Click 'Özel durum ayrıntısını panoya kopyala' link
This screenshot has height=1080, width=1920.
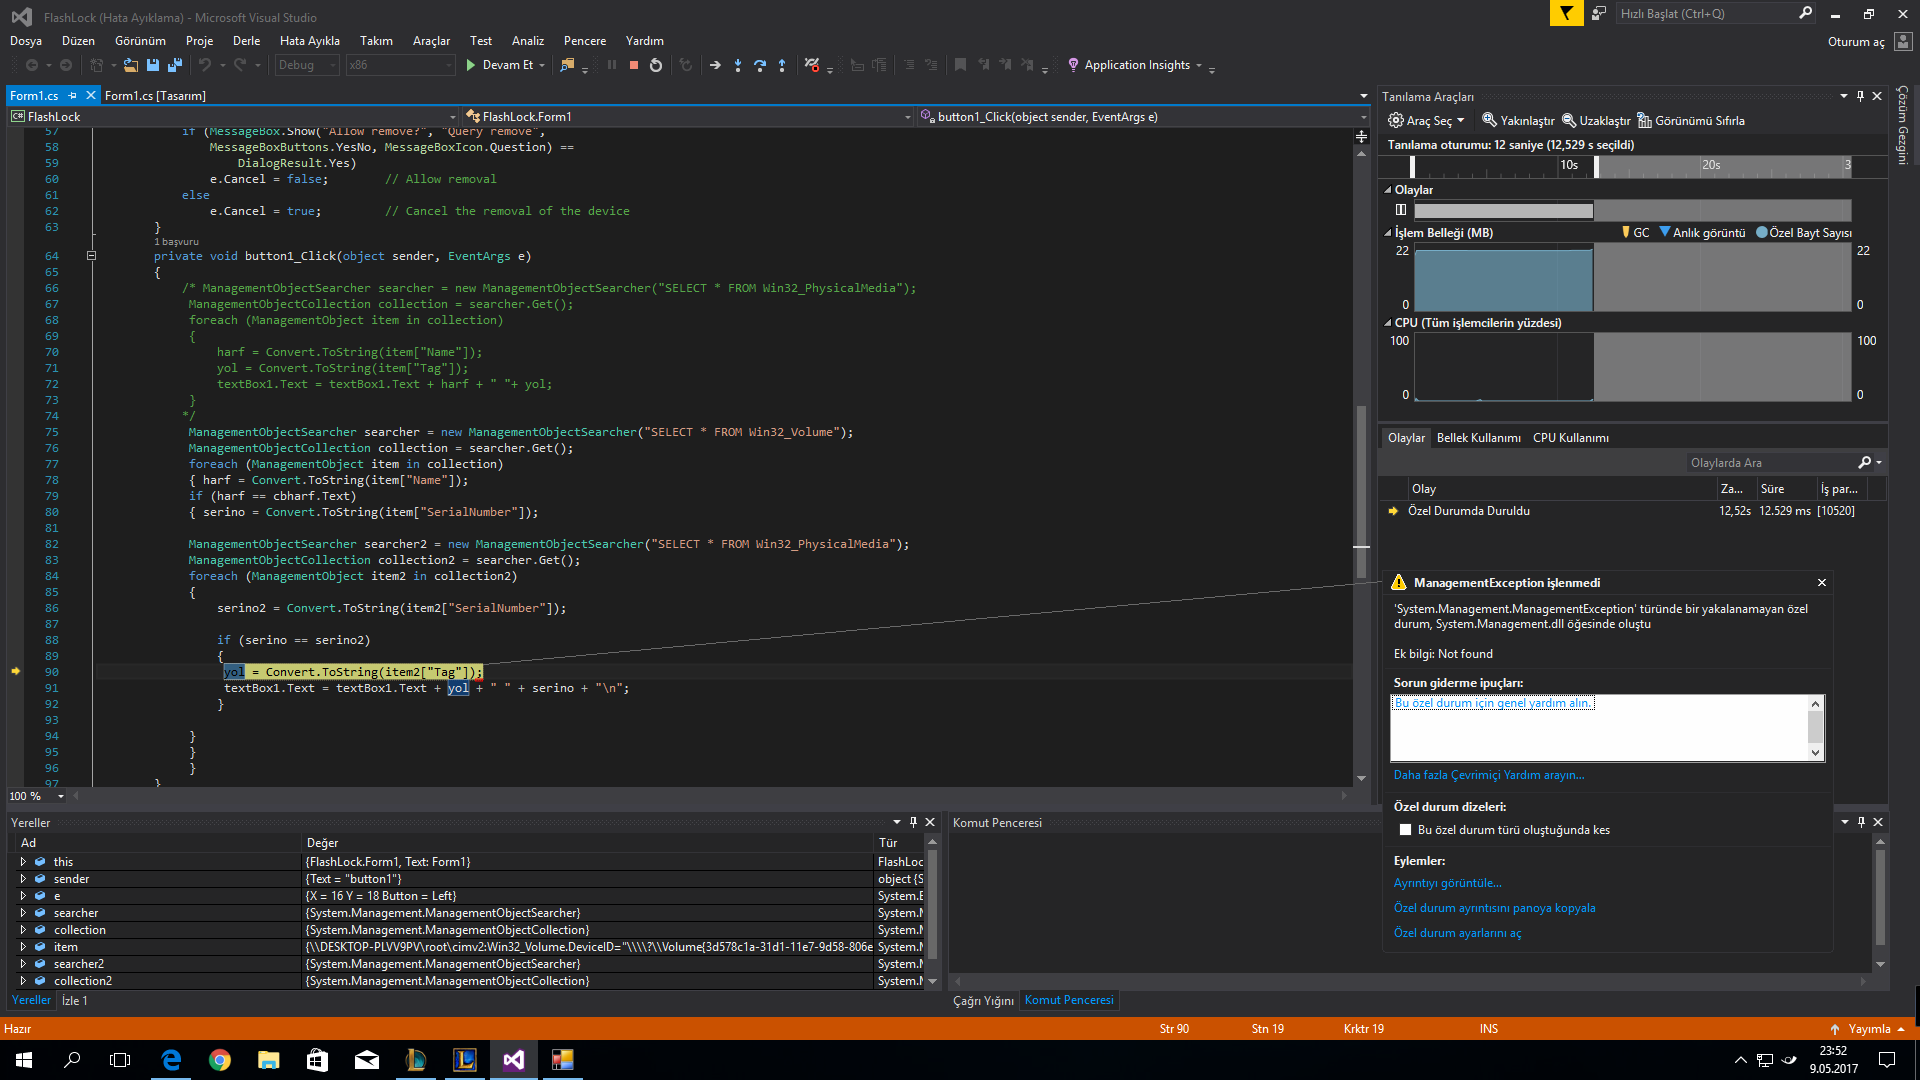click(x=1494, y=908)
